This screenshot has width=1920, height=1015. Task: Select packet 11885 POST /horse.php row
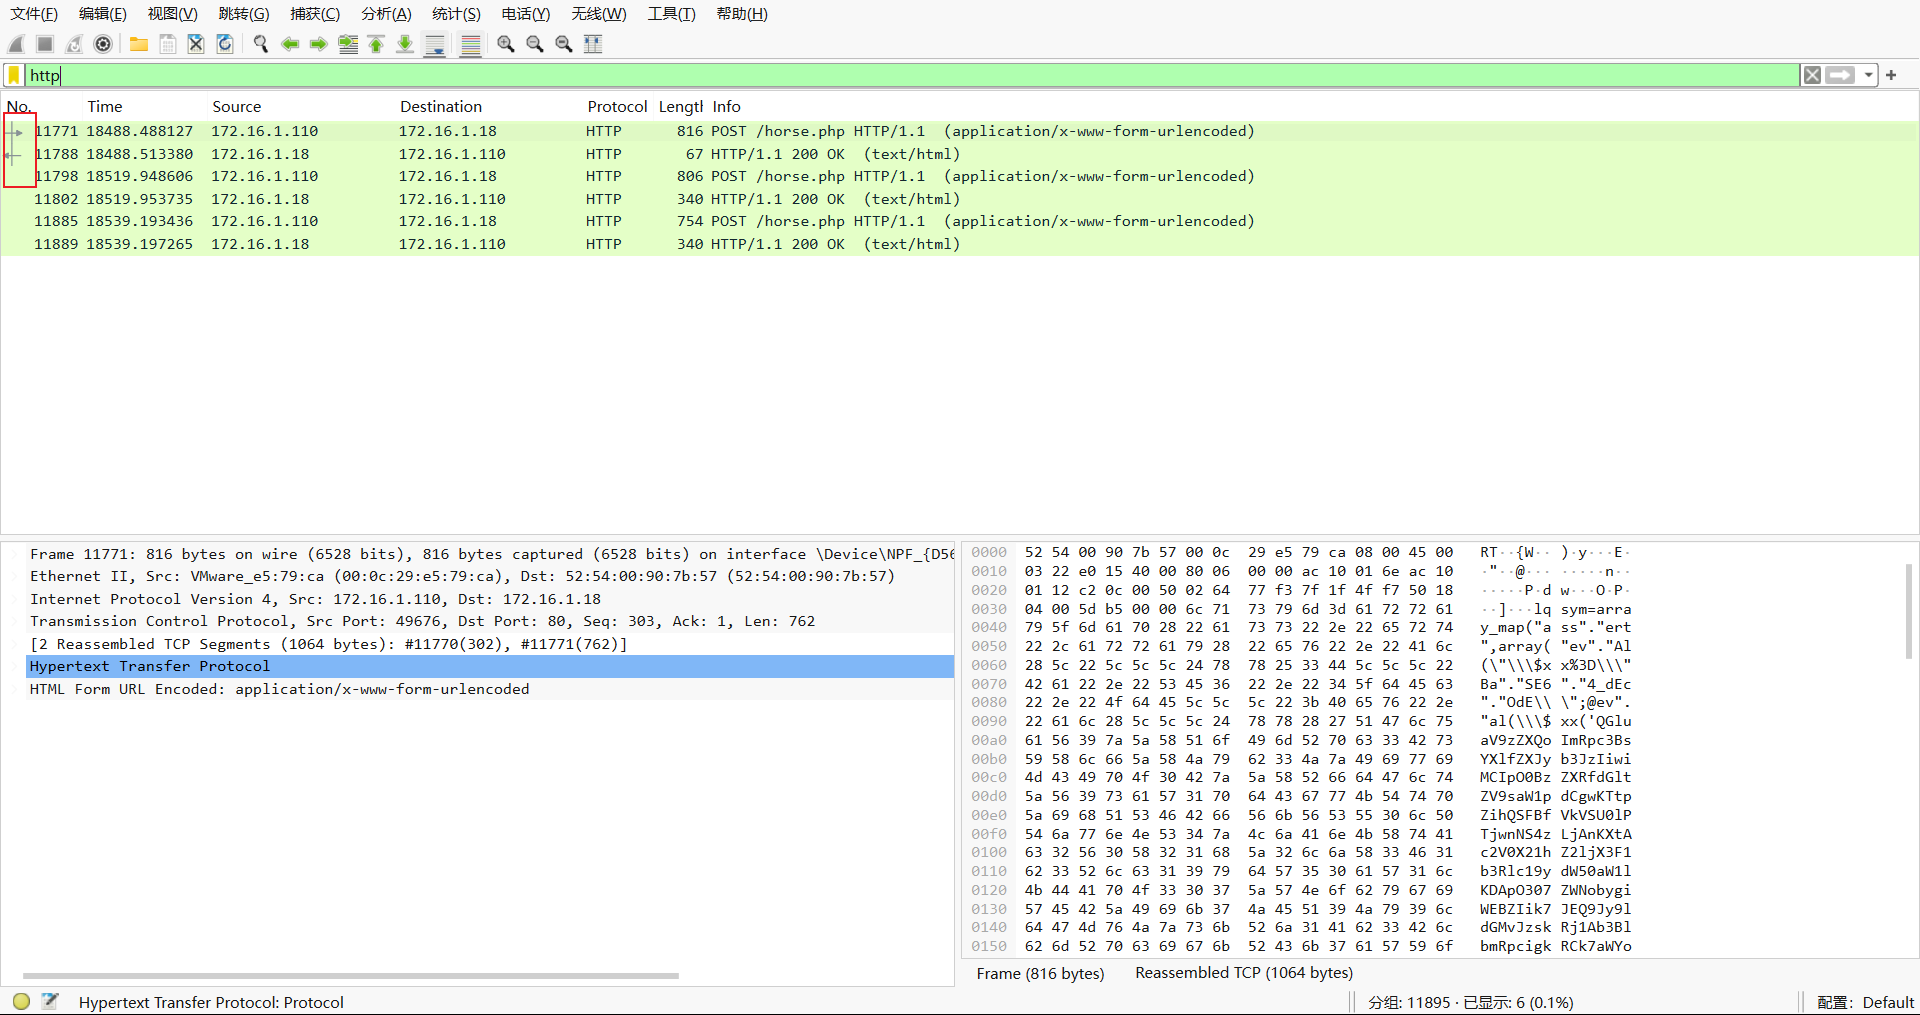[960, 221]
